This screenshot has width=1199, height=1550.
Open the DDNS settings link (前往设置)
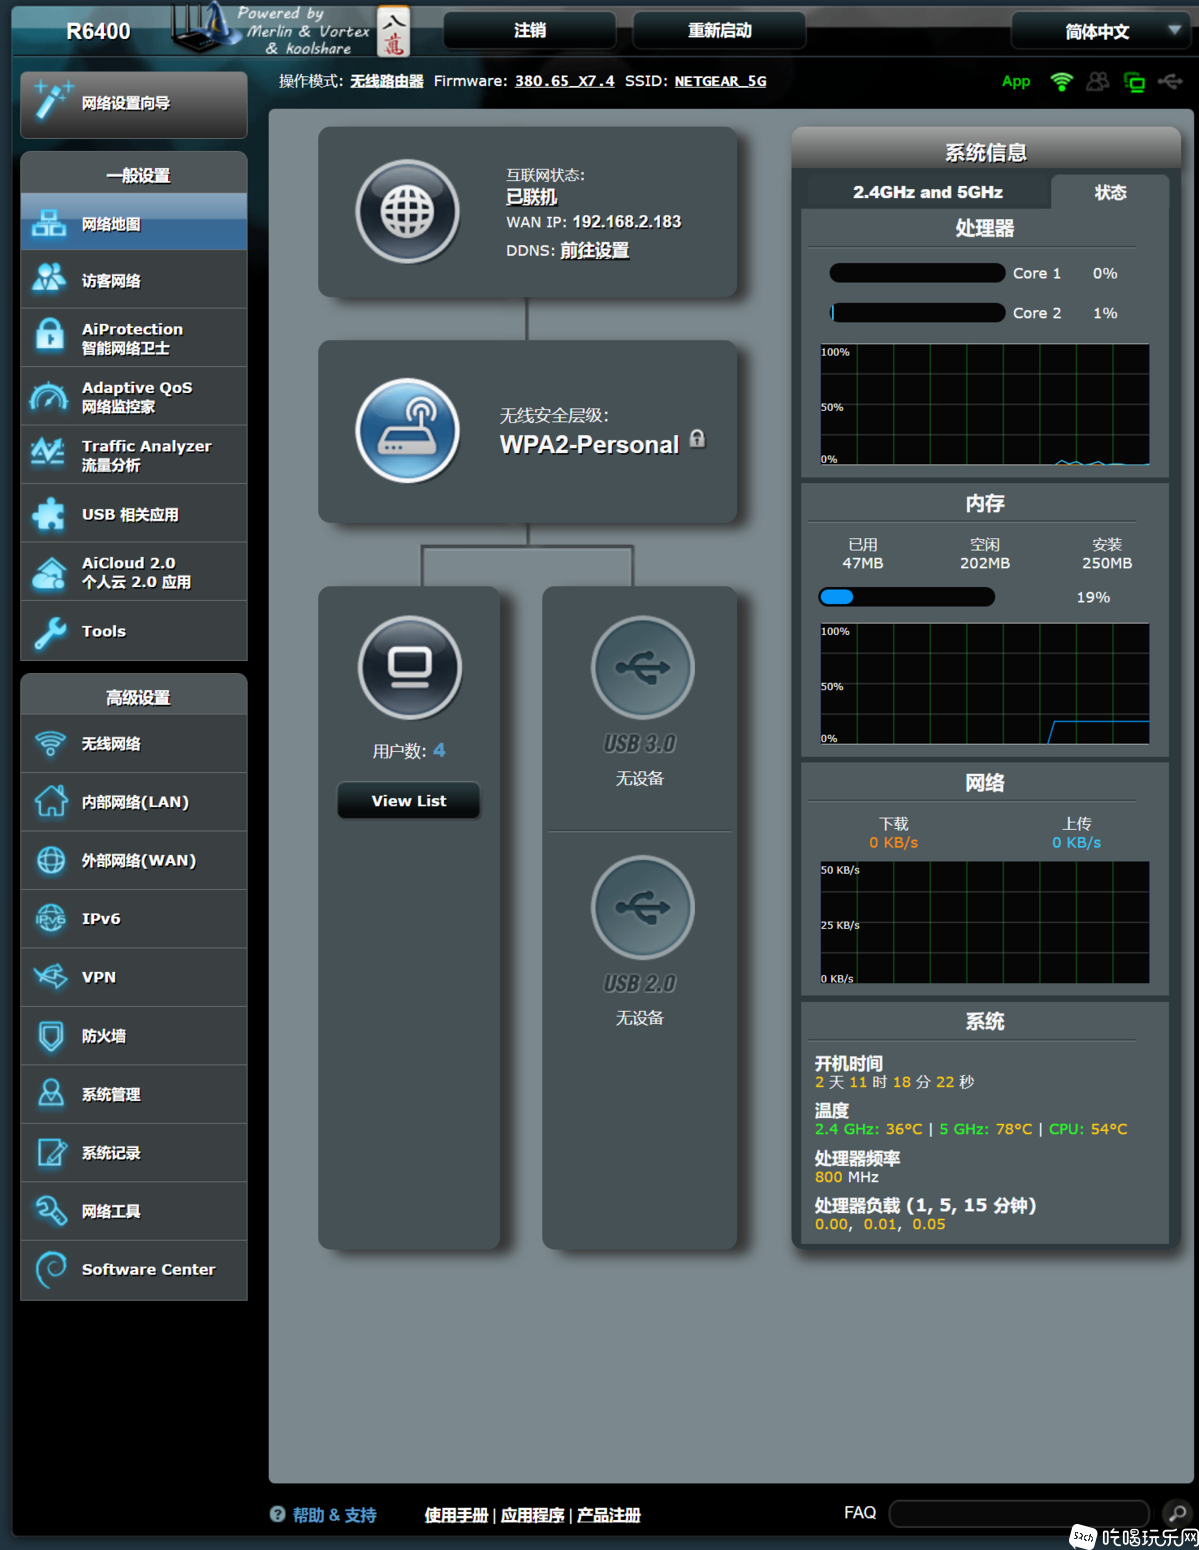click(x=595, y=250)
